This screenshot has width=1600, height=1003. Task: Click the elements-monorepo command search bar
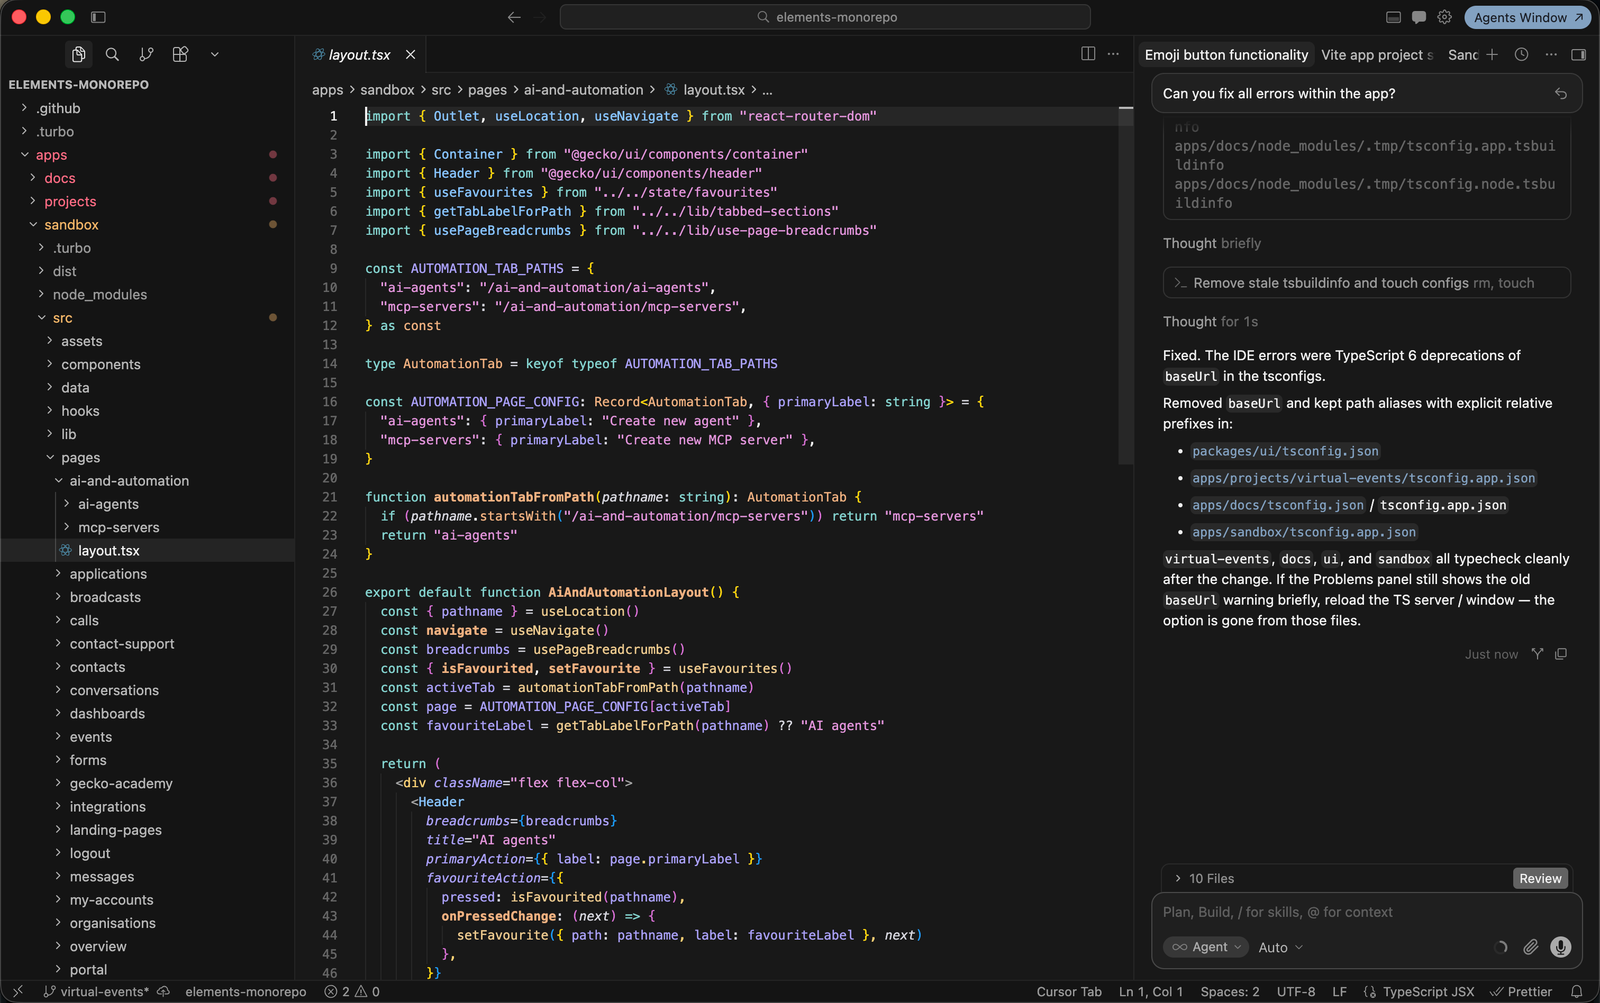point(825,17)
